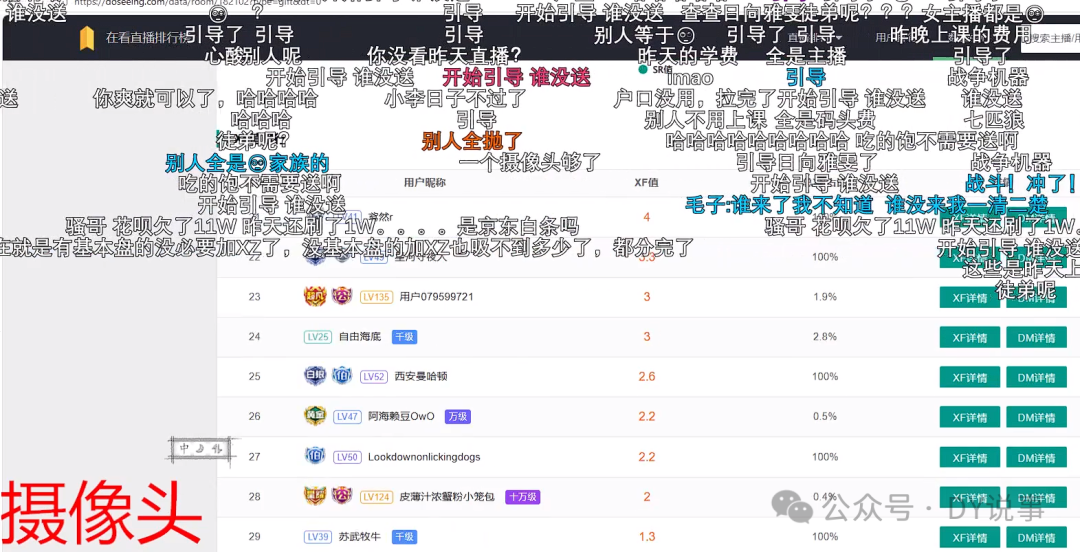The width and height of the screenshot is (1080, 552).
Task: Click rank number 25
Action: (x=255, y=377)
